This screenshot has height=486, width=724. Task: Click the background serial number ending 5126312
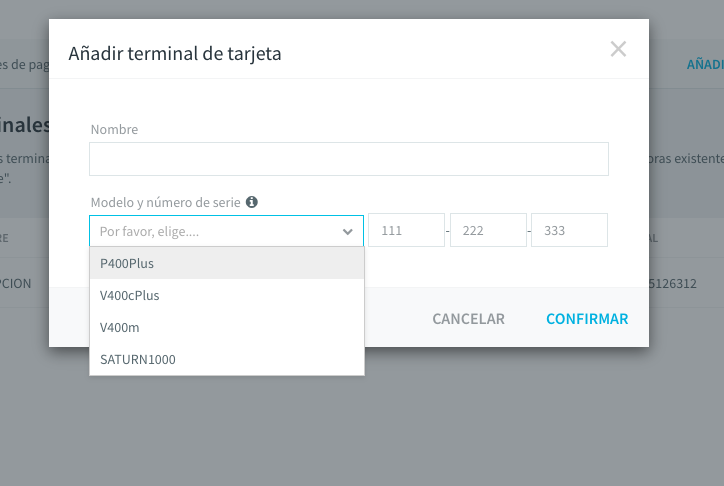point(673,283)
